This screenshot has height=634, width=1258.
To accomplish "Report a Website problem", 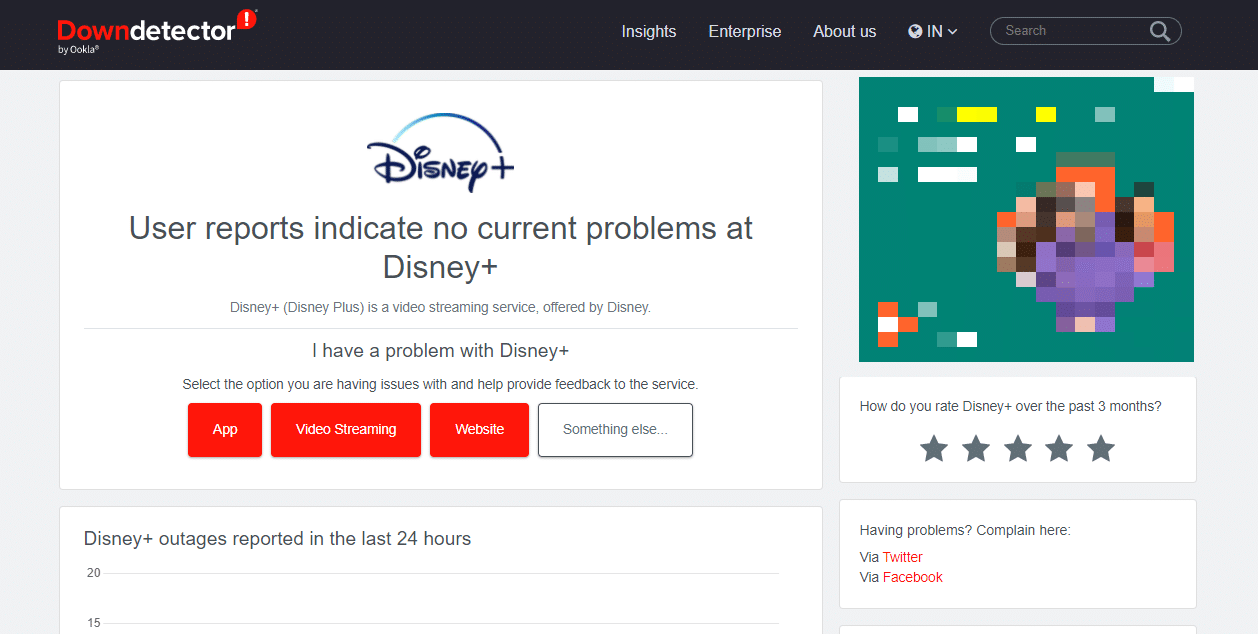I will pos(479,430).
